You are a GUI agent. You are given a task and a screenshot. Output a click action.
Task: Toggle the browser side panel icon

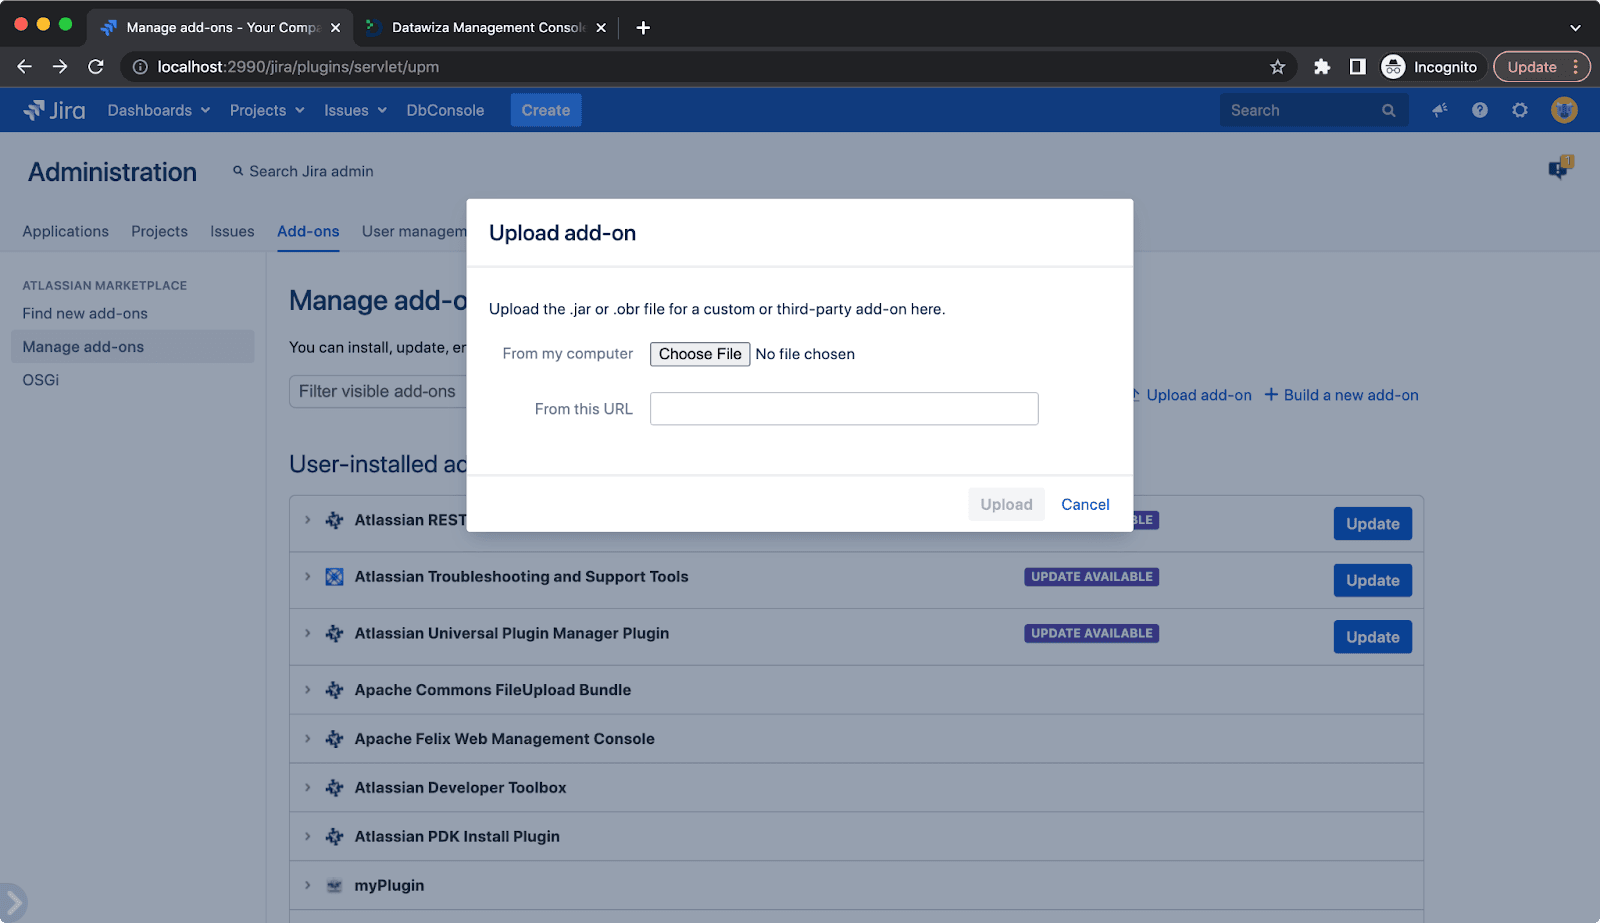[1357, 67]
